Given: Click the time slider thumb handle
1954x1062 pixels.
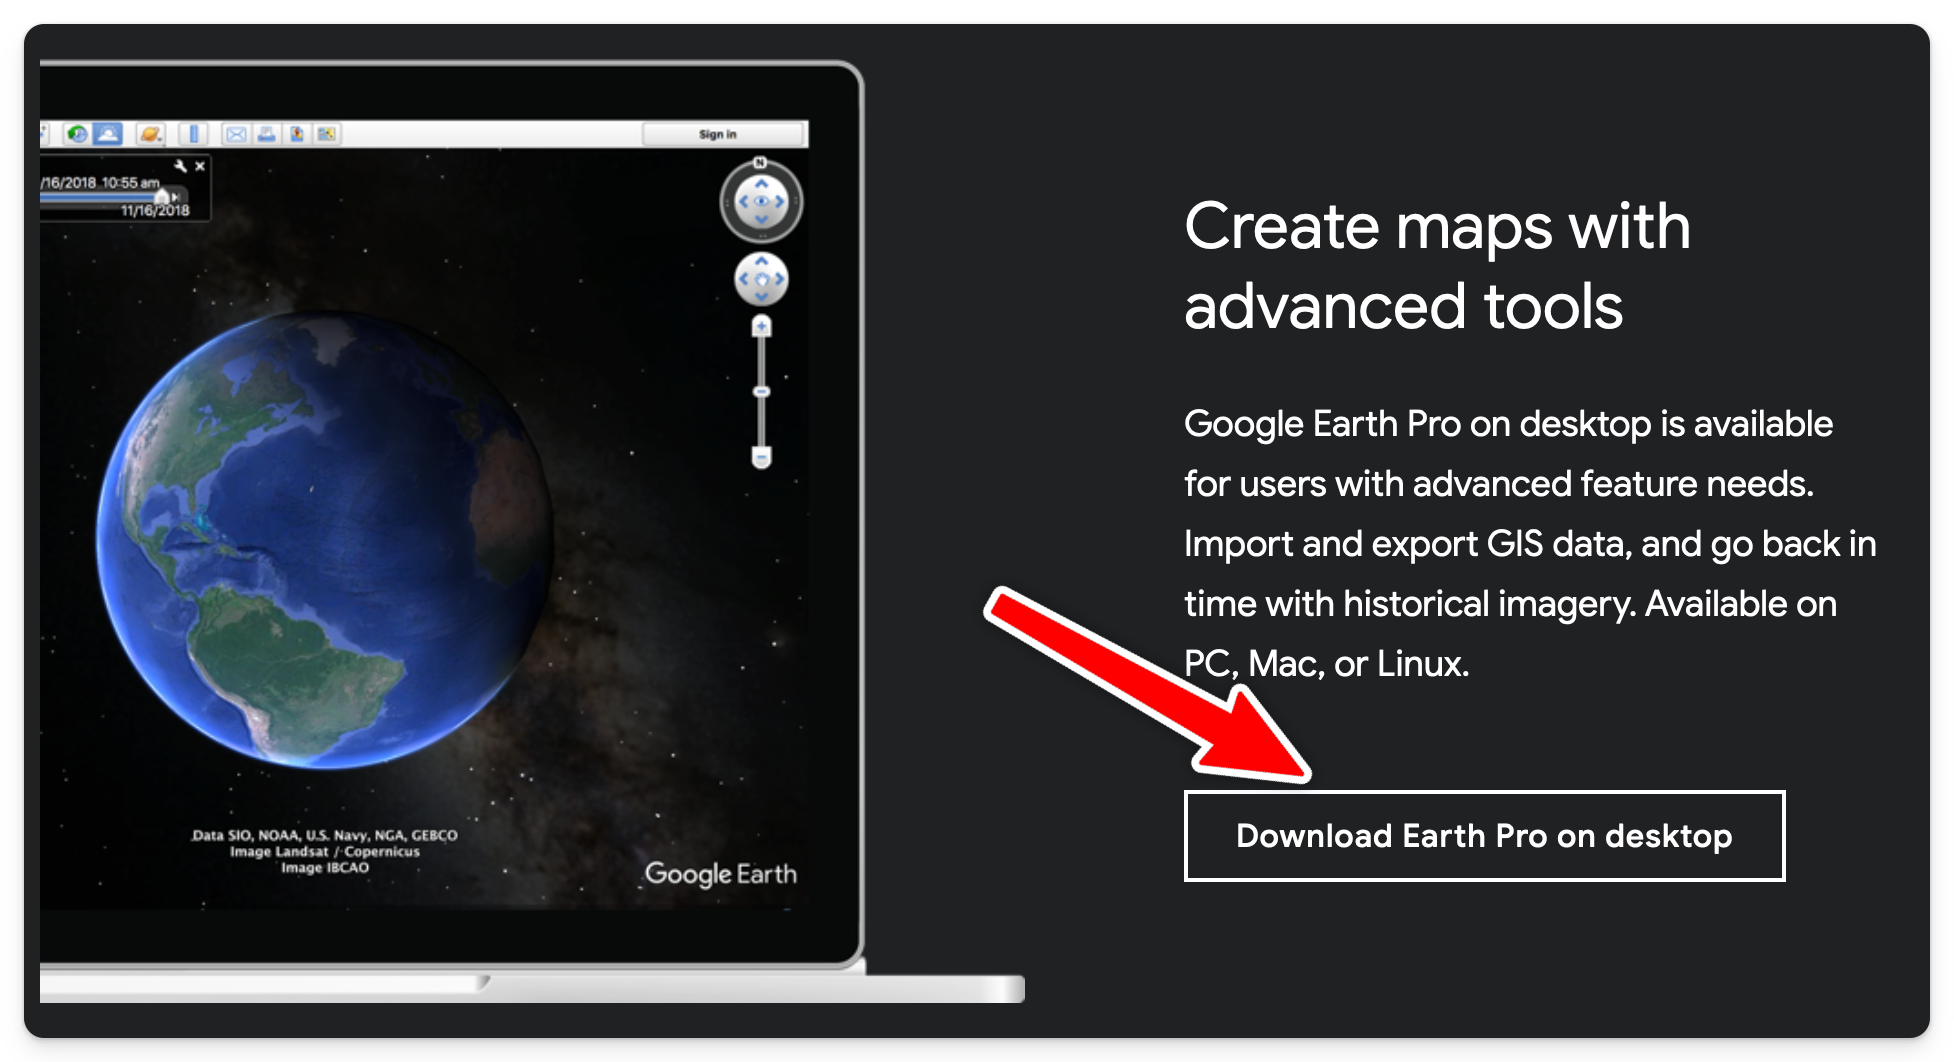Looking at the screenshot, I should pos(161,197).
